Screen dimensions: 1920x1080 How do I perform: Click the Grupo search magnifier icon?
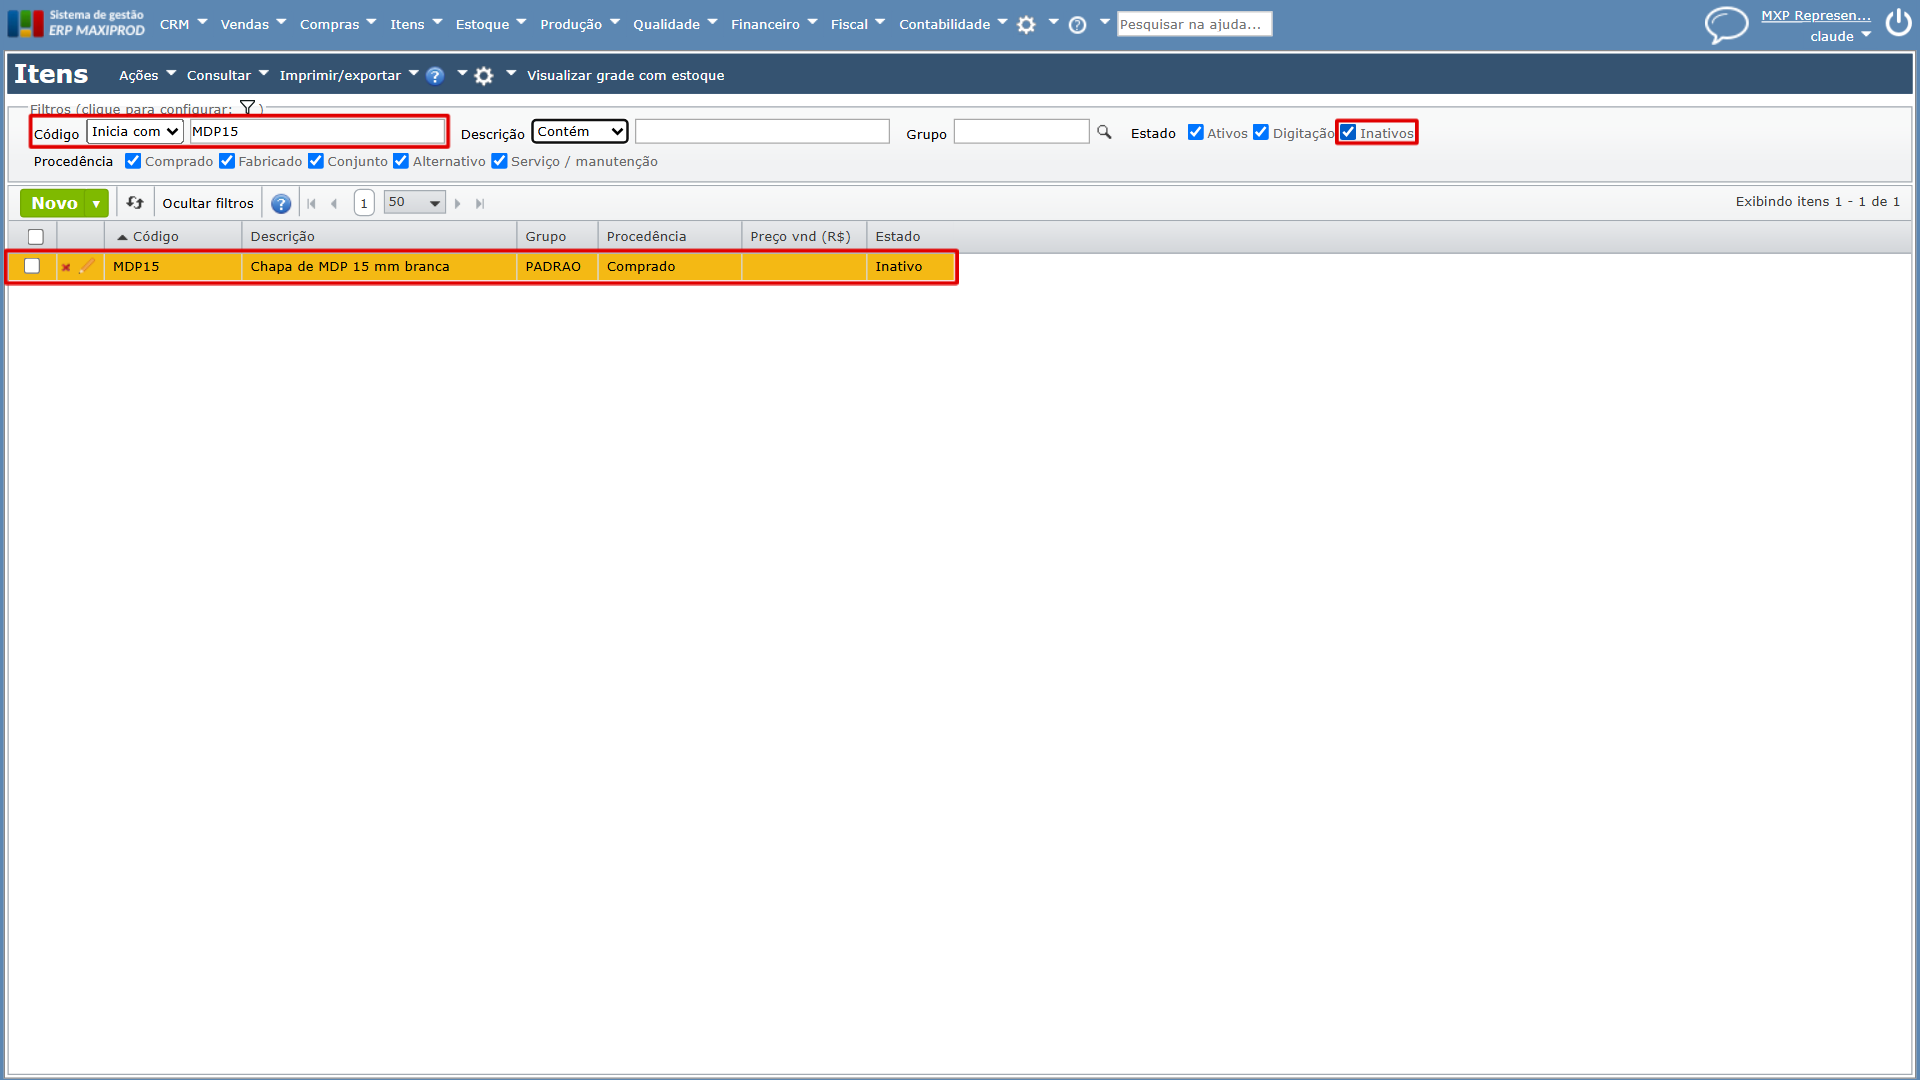pos(1104,132)
